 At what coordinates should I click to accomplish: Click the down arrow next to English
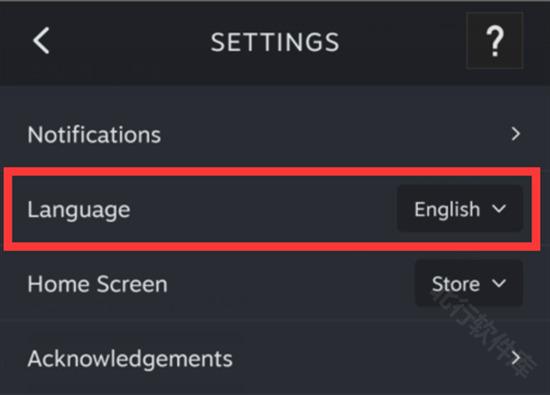tap(499, 209)
